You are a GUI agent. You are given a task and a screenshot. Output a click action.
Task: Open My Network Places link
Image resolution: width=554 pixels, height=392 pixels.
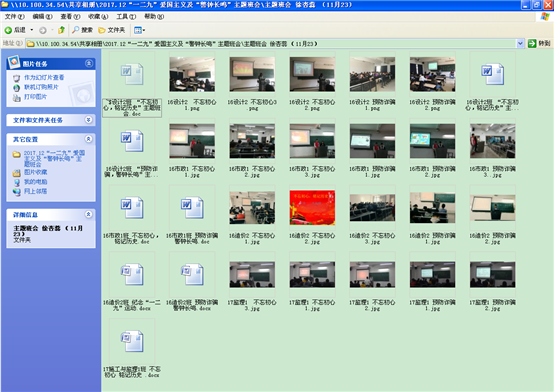click(35, 191)
